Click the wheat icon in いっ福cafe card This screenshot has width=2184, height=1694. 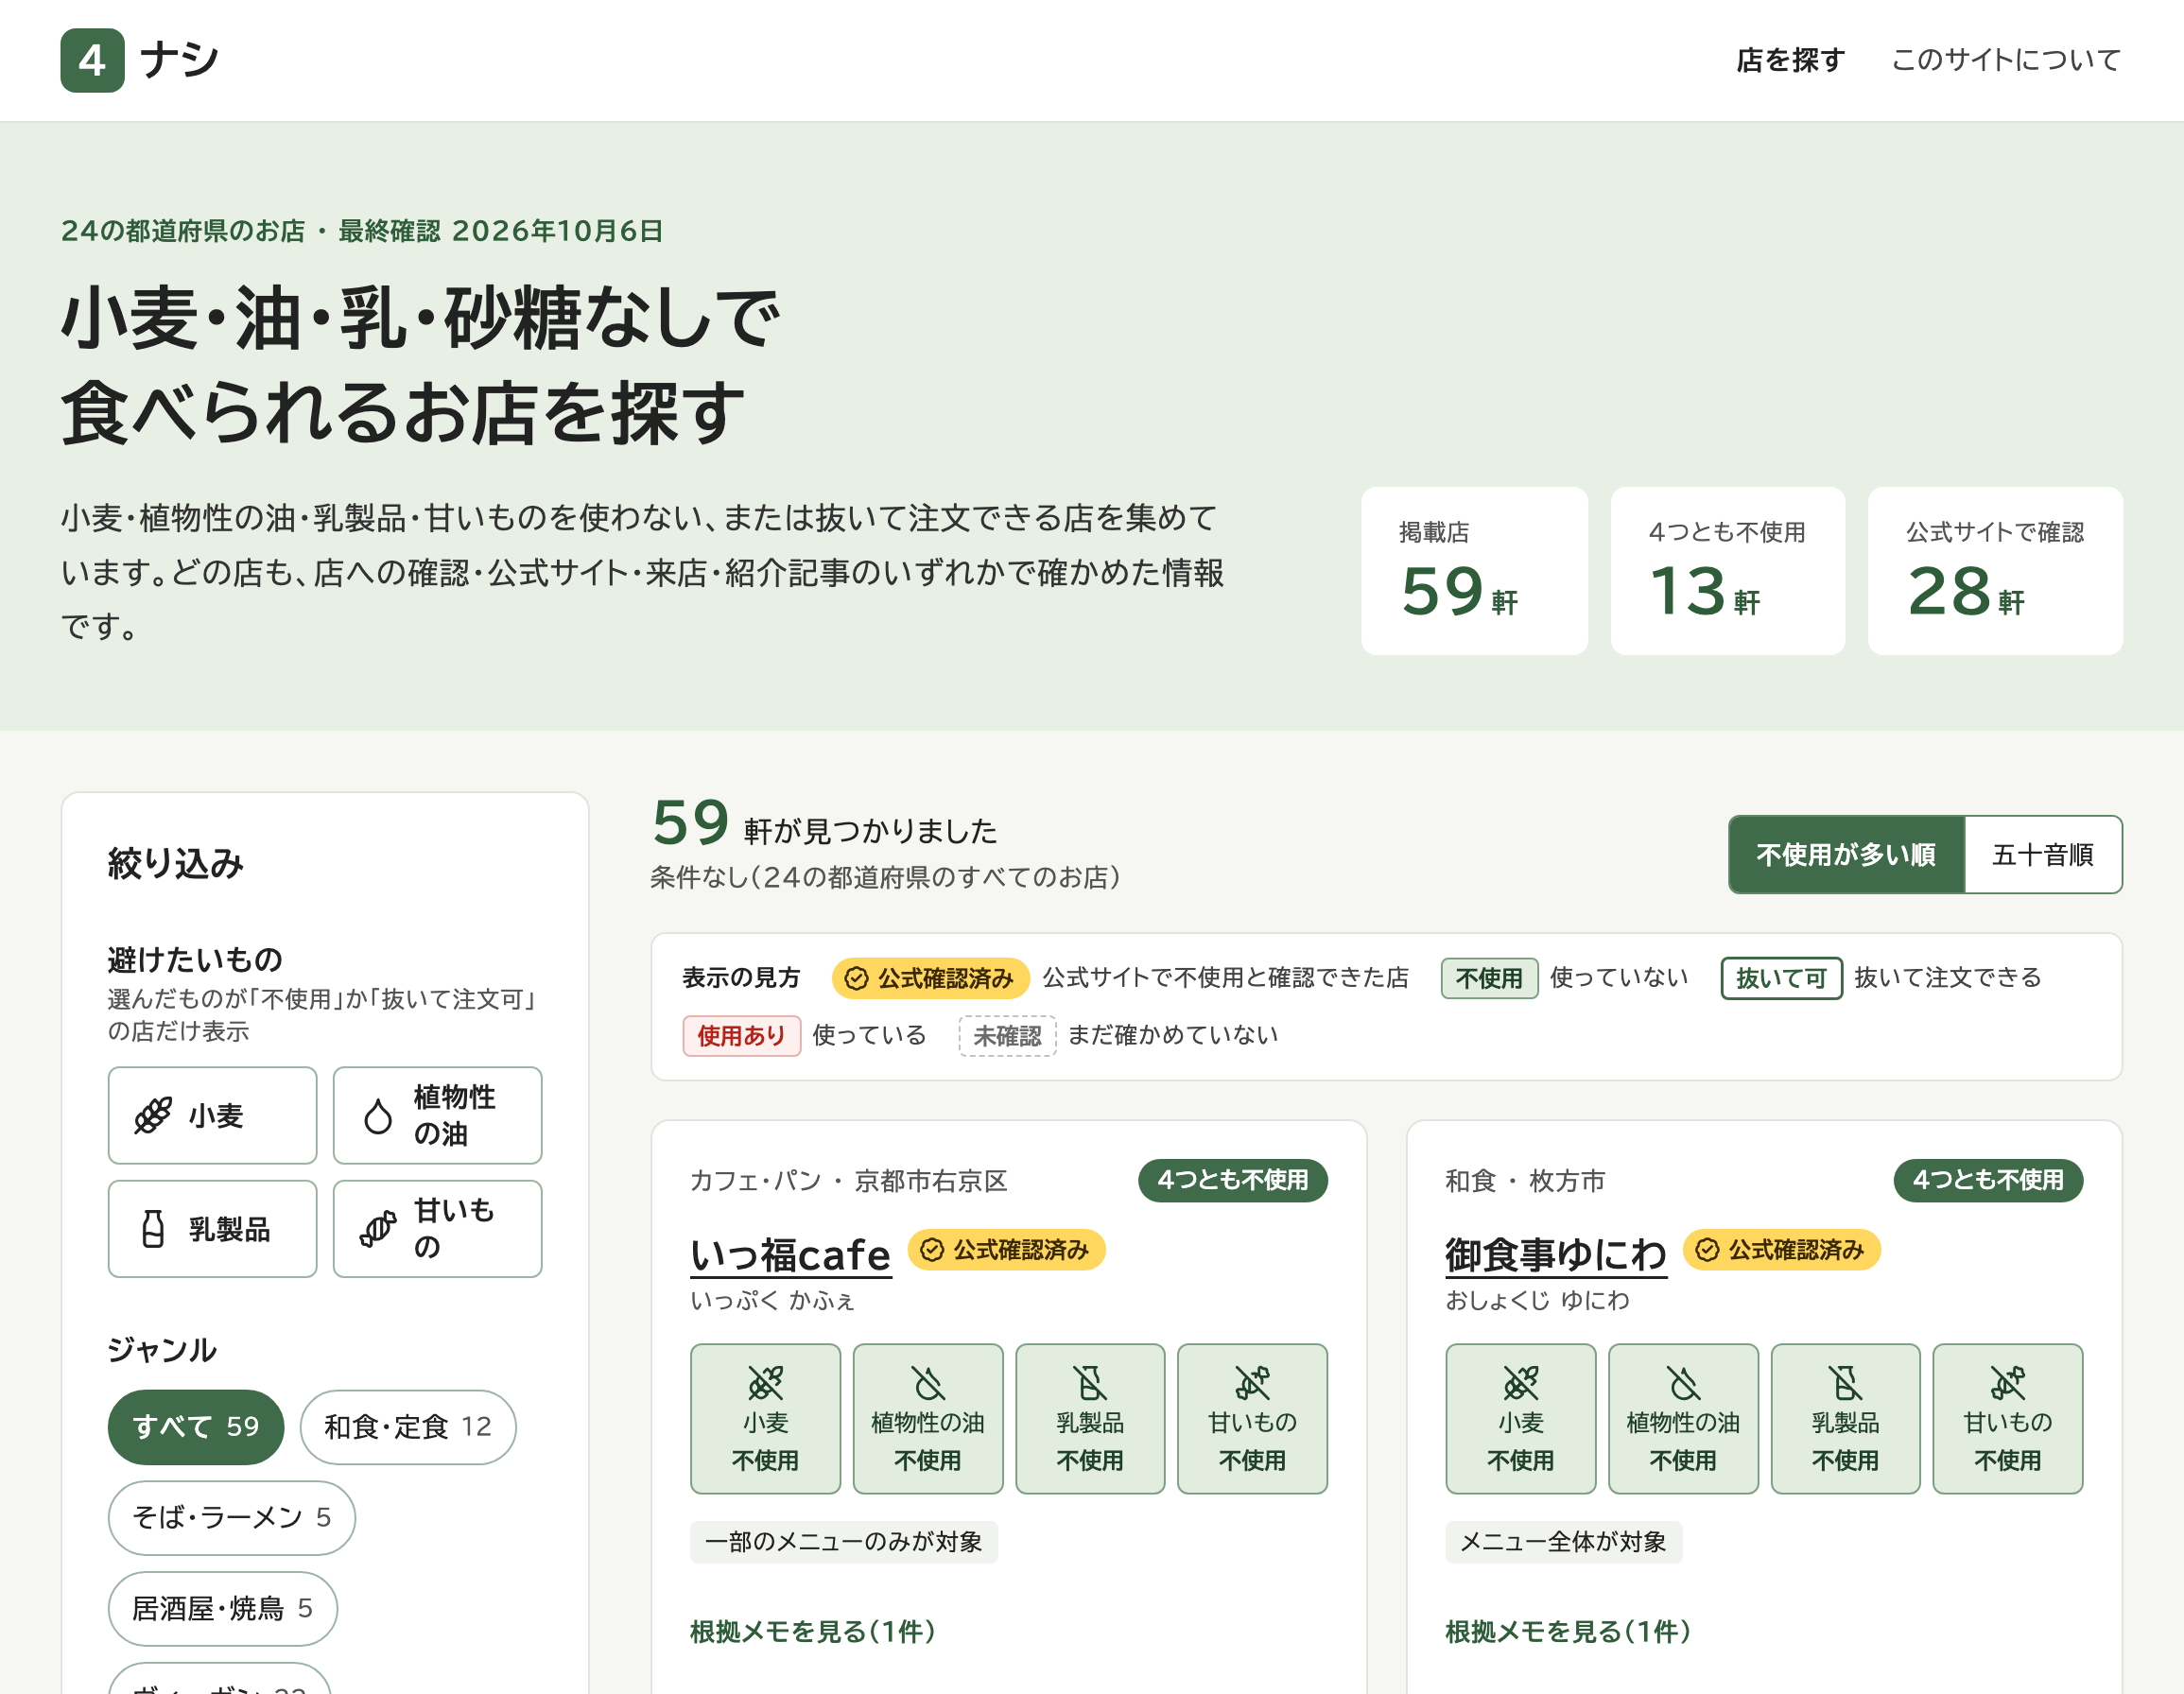(765, 1384)
